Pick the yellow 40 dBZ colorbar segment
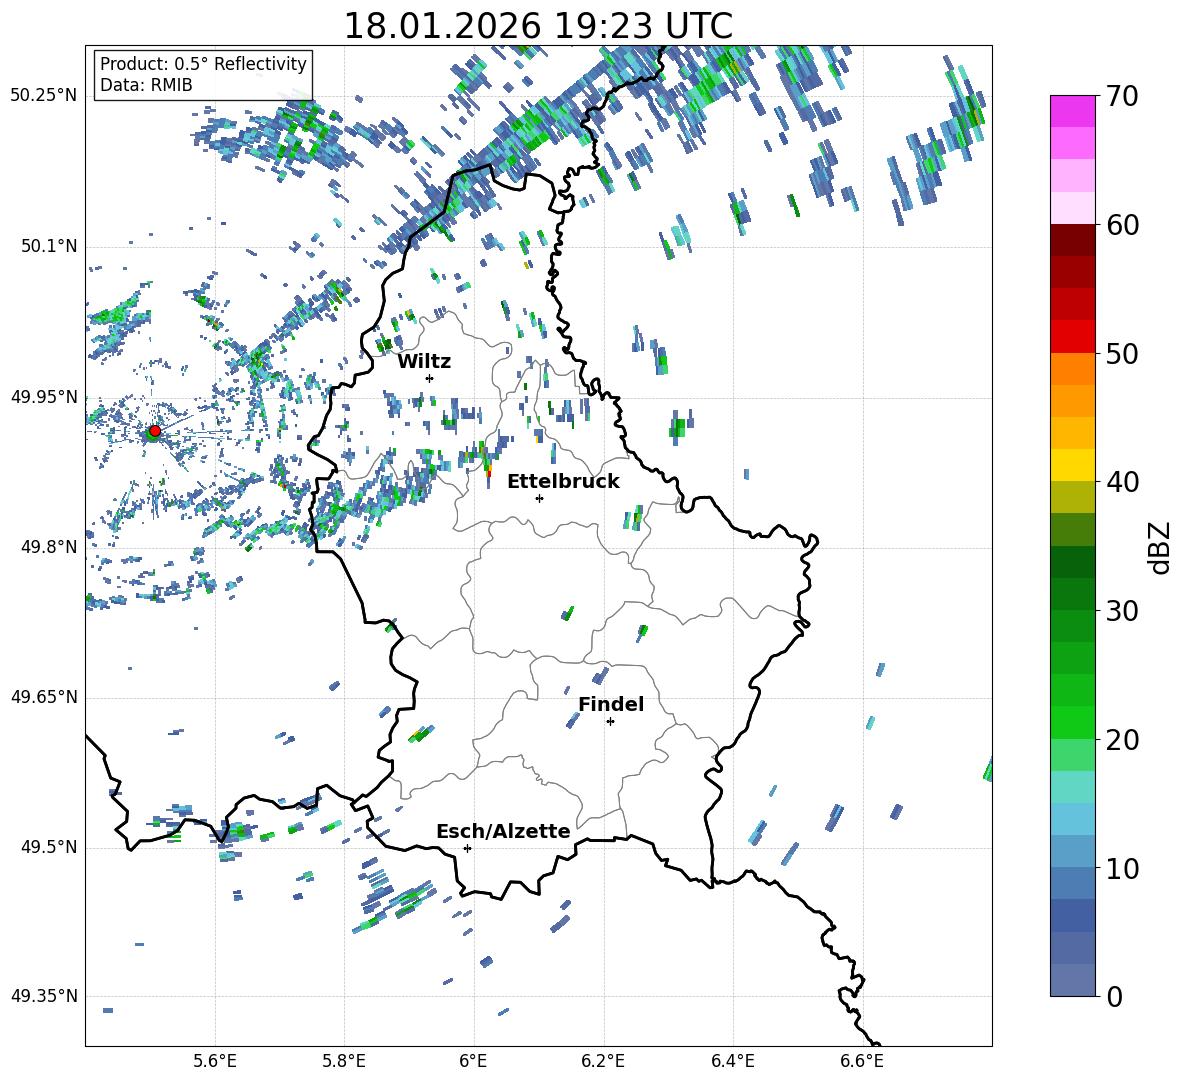Viewport: 1184px width, 1081px height. coord(1072,465)
